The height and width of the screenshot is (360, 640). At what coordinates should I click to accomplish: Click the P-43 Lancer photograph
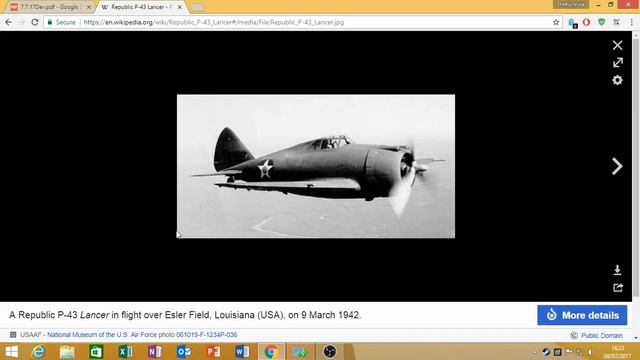pos(316,166)
